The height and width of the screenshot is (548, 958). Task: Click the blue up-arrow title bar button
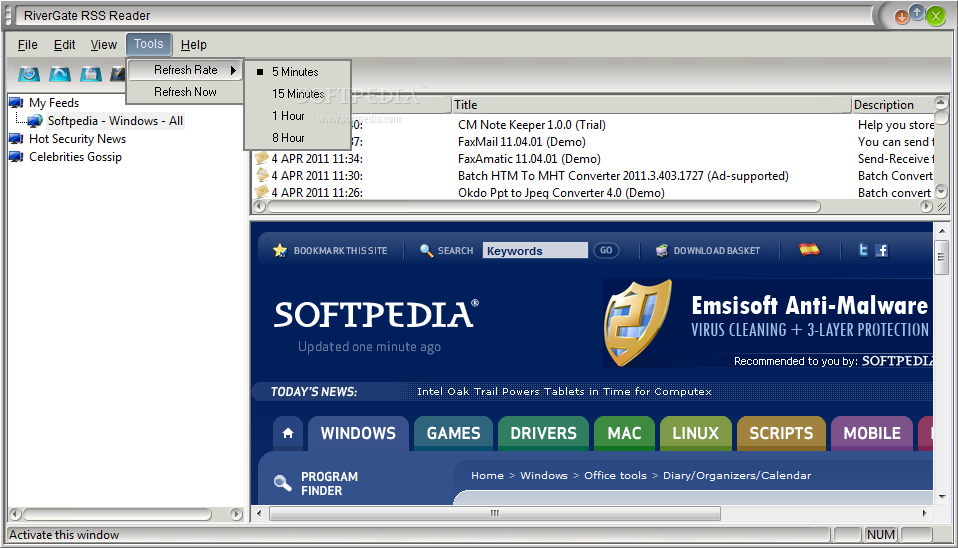point(917,12)
